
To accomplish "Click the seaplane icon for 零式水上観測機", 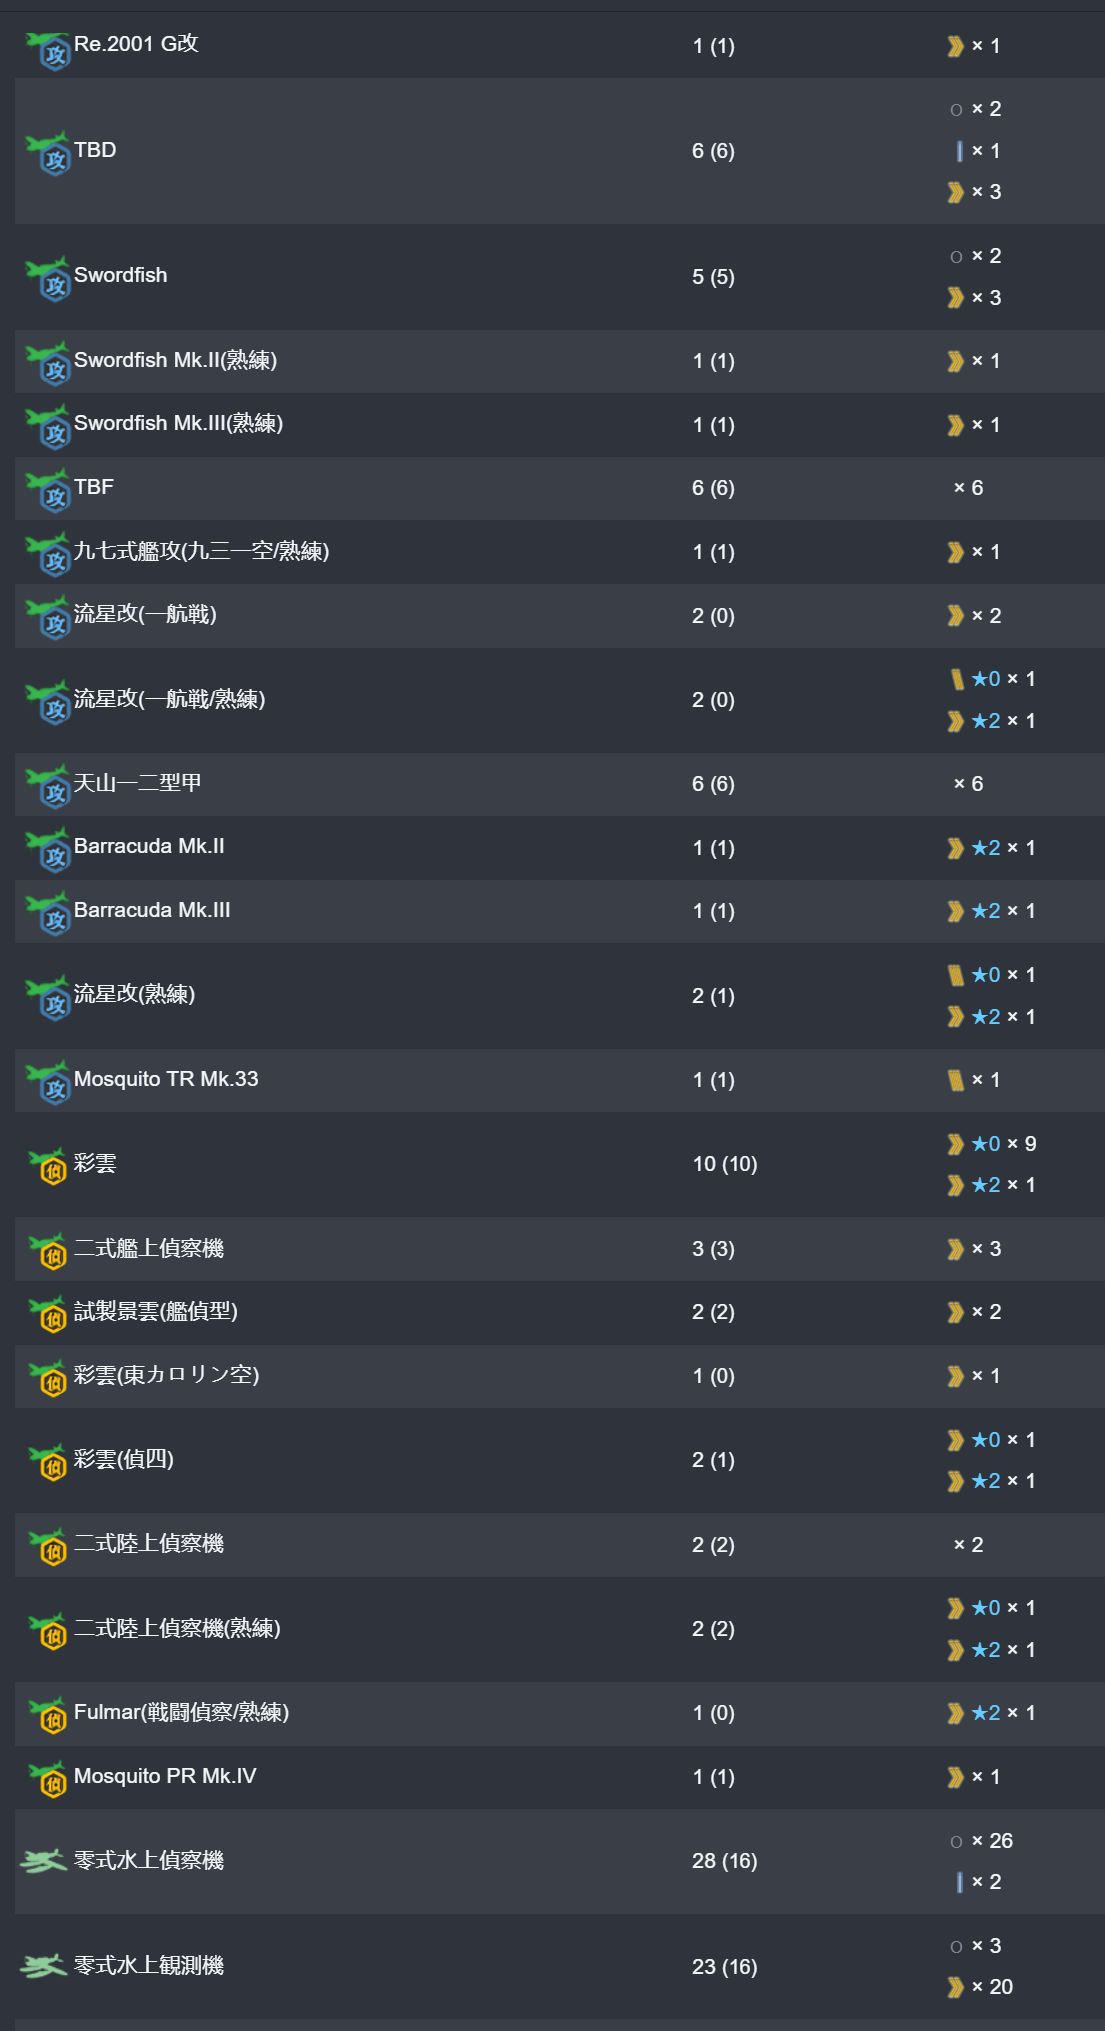I will (x=43, y=1966).
